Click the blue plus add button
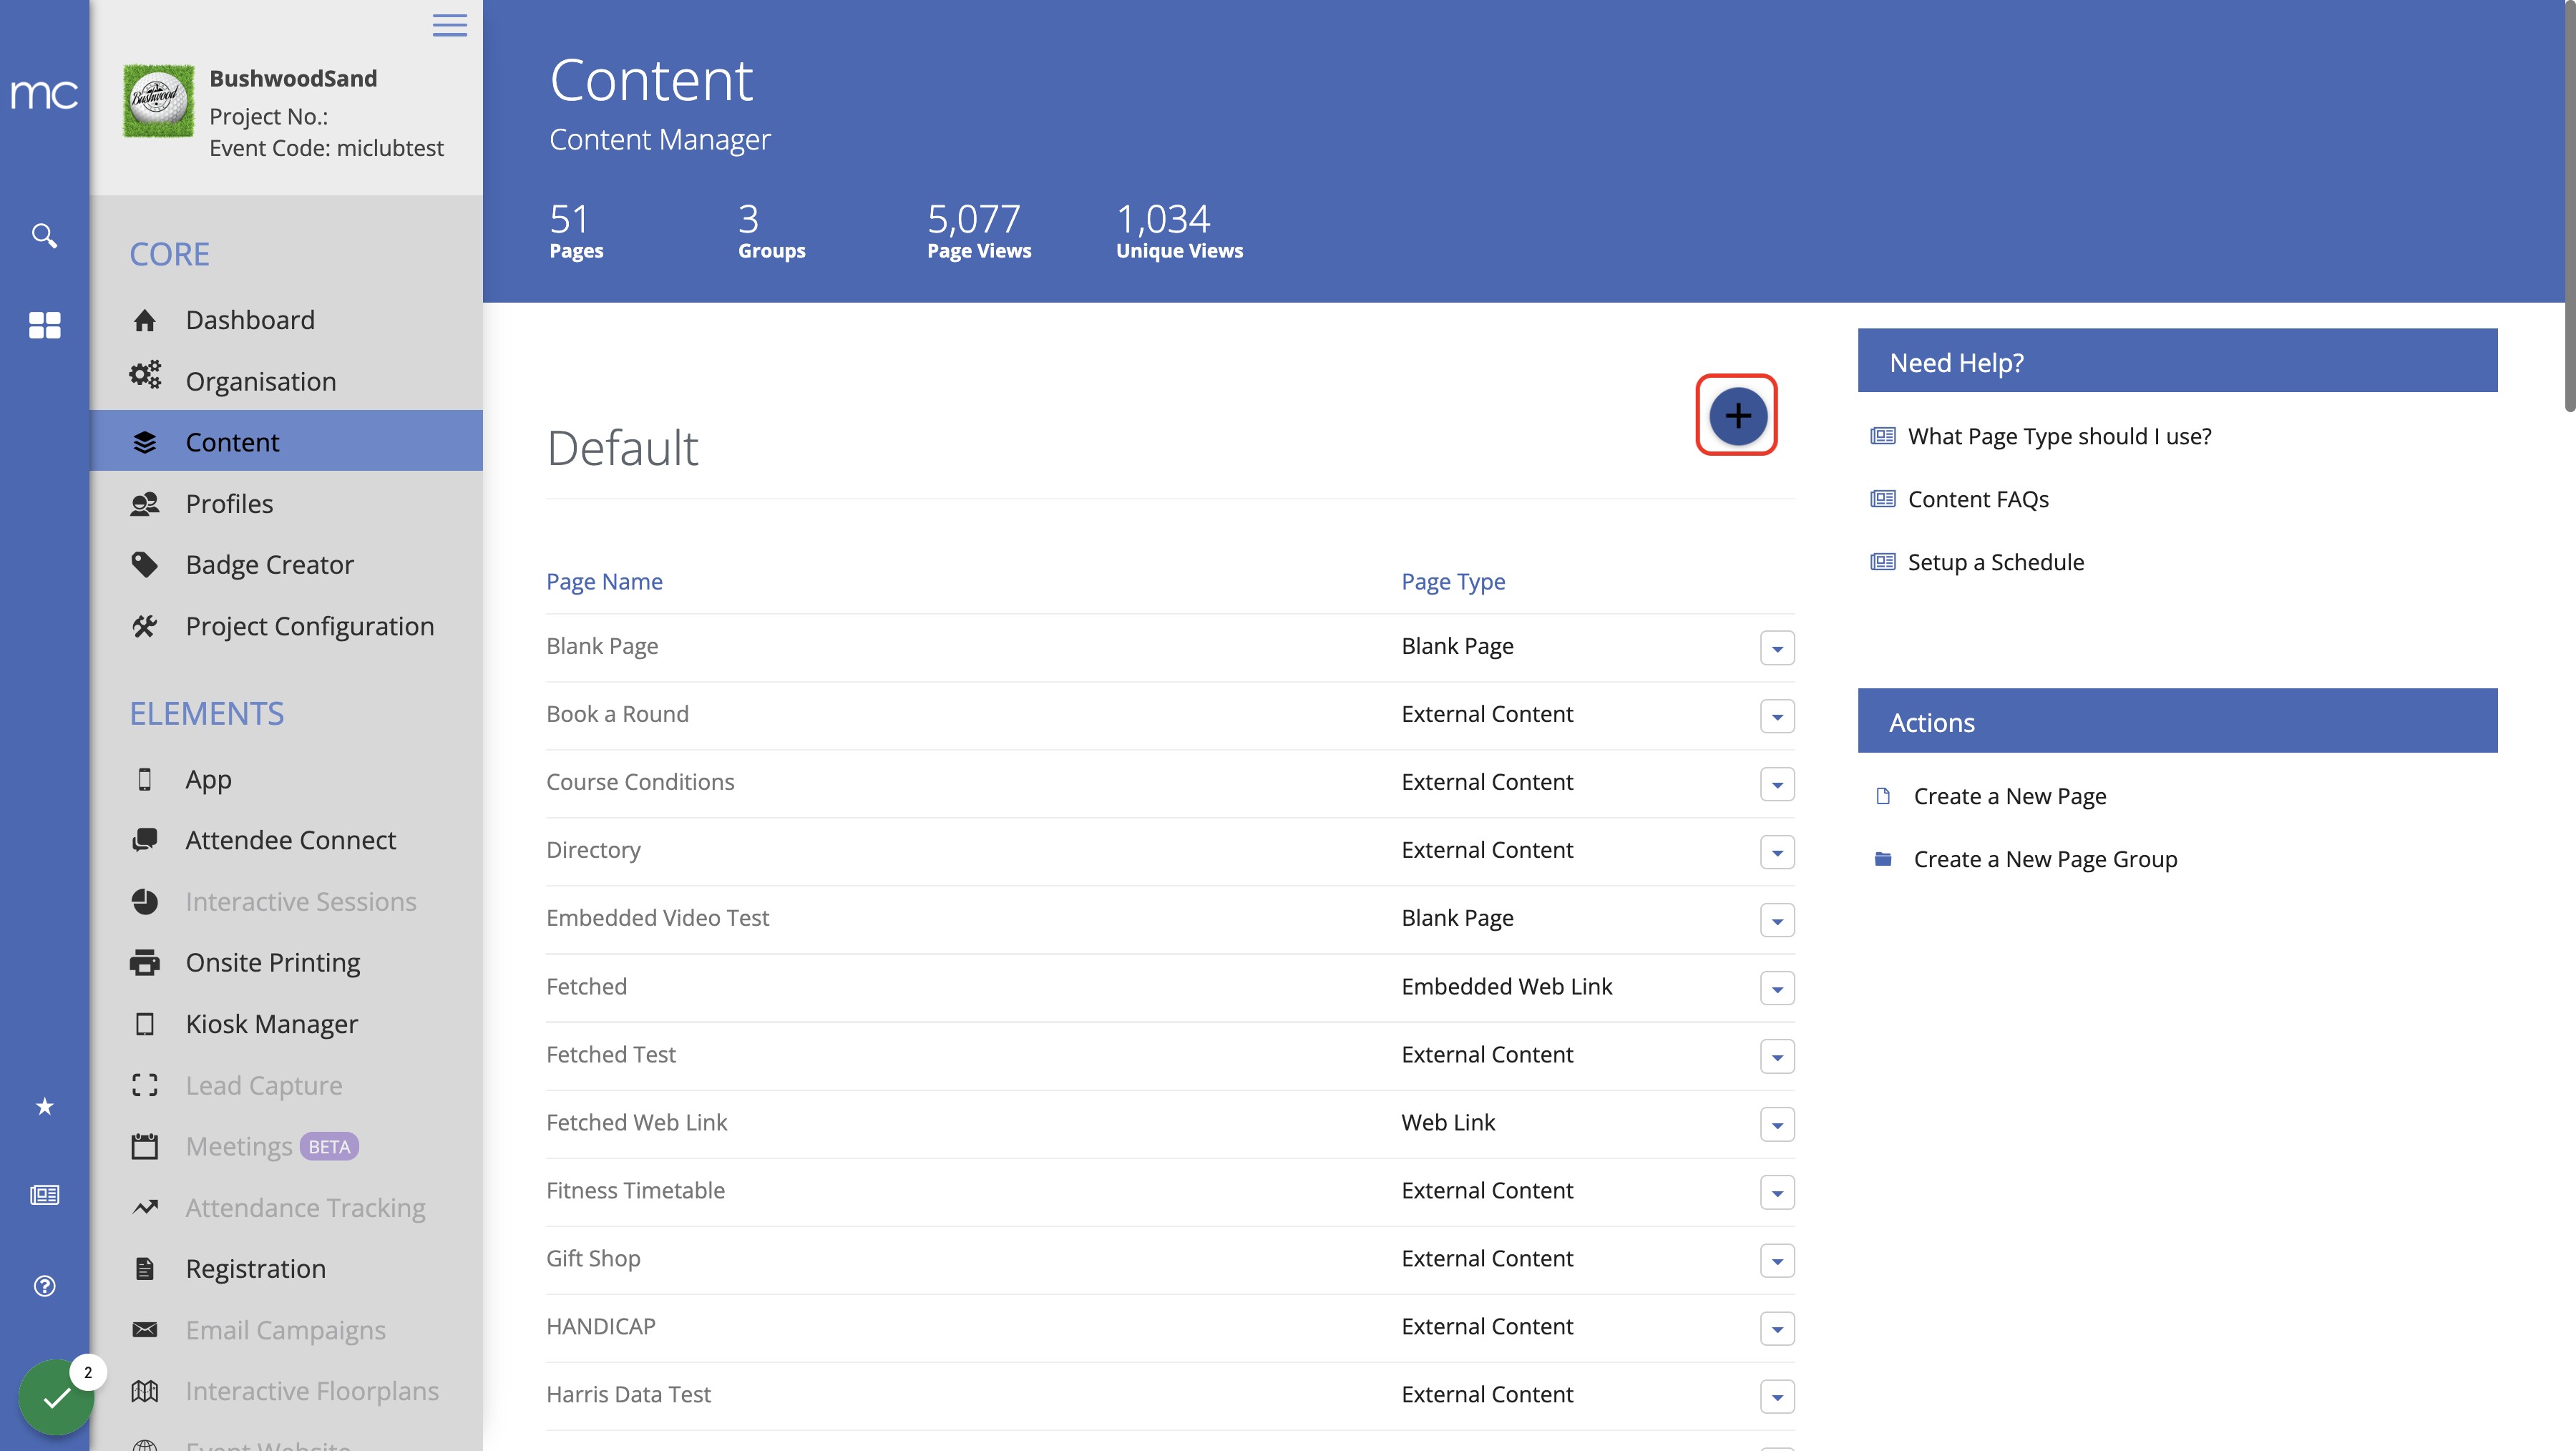Viewport: 2576px width, 1451px height. pos(1737,415)
